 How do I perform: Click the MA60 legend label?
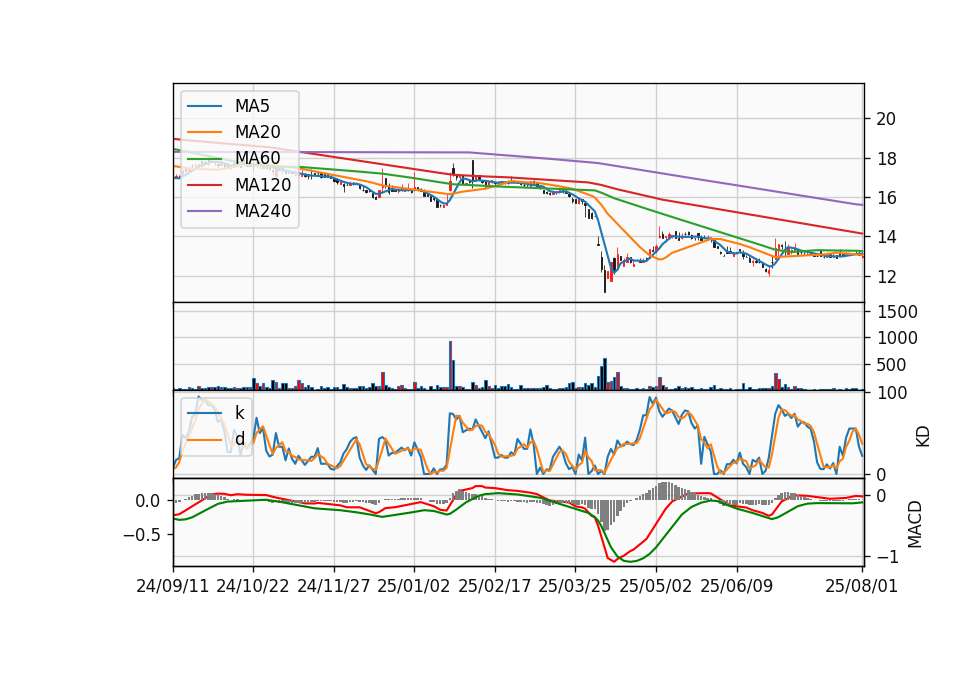click(257, 158)
